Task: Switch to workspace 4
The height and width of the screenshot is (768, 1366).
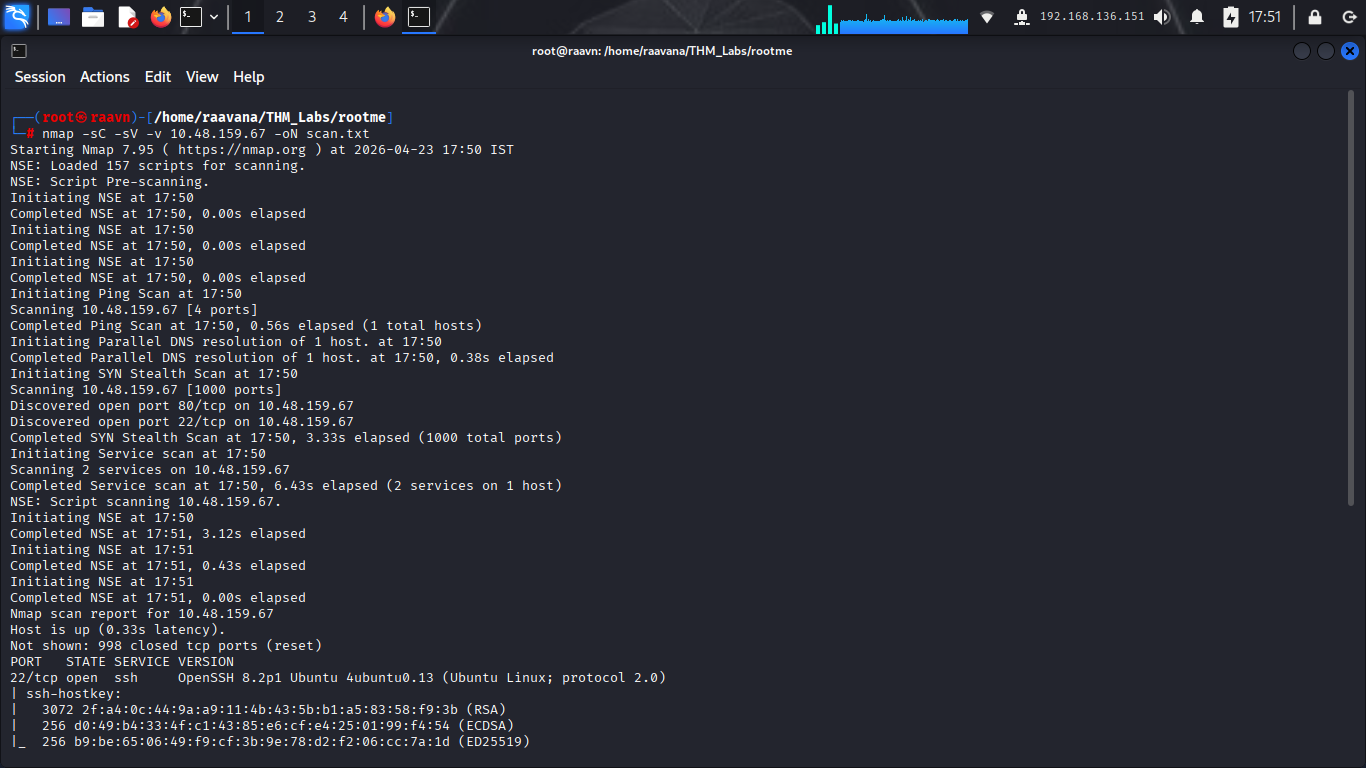Action: pos(343,17)
